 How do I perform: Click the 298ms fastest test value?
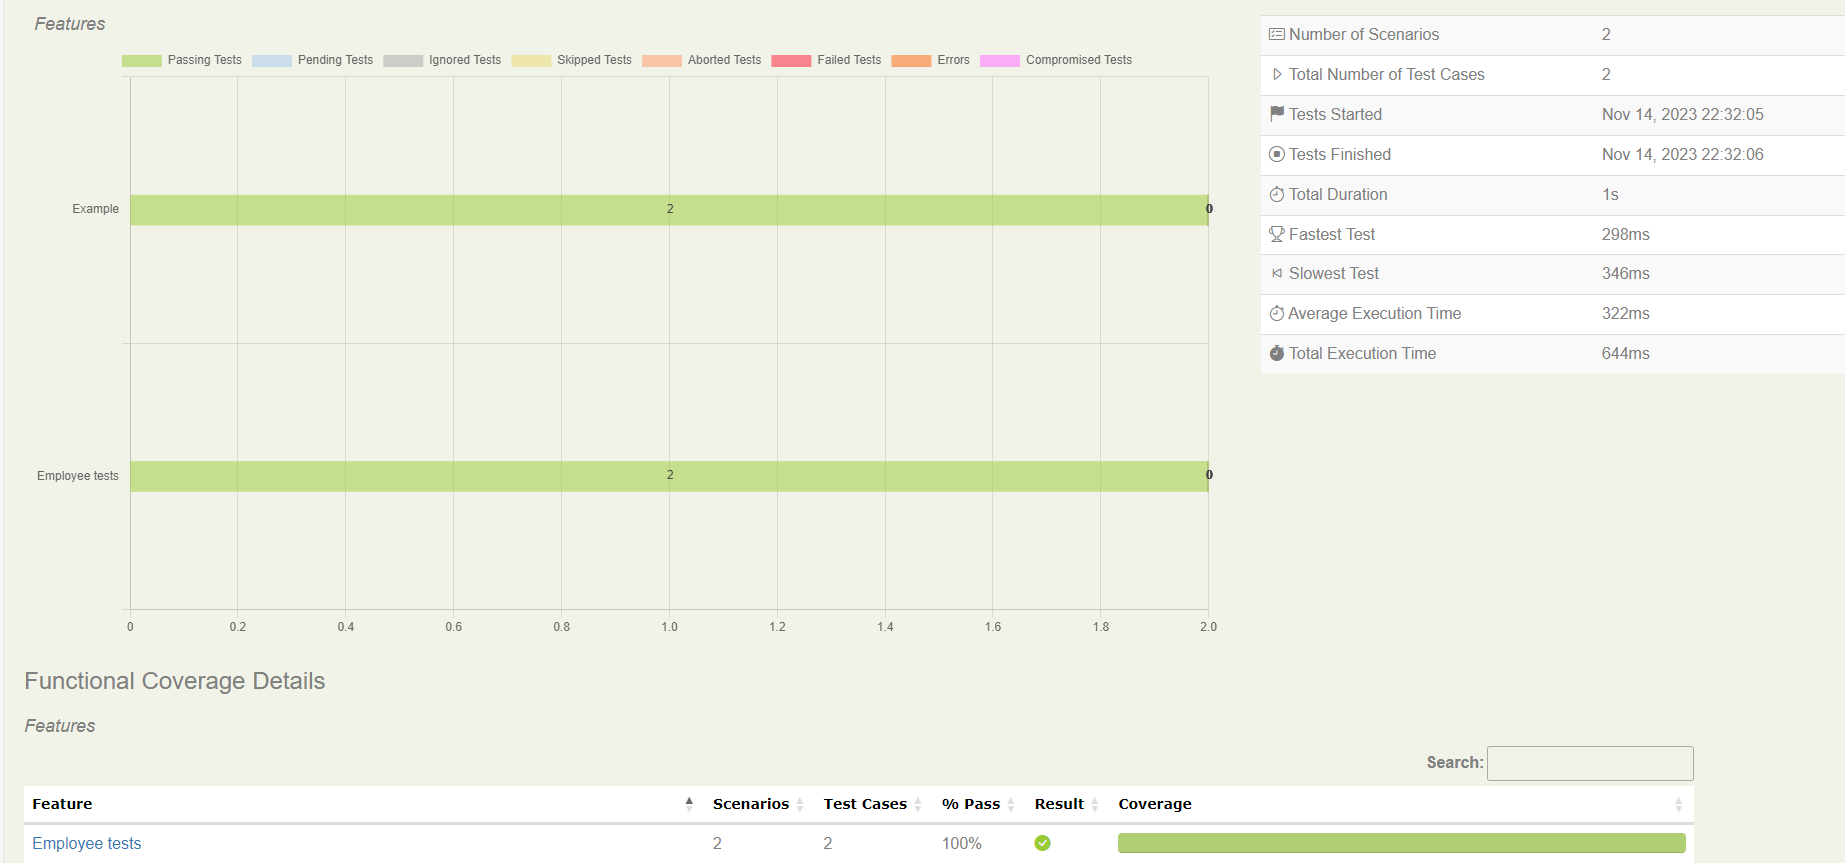1625,234
